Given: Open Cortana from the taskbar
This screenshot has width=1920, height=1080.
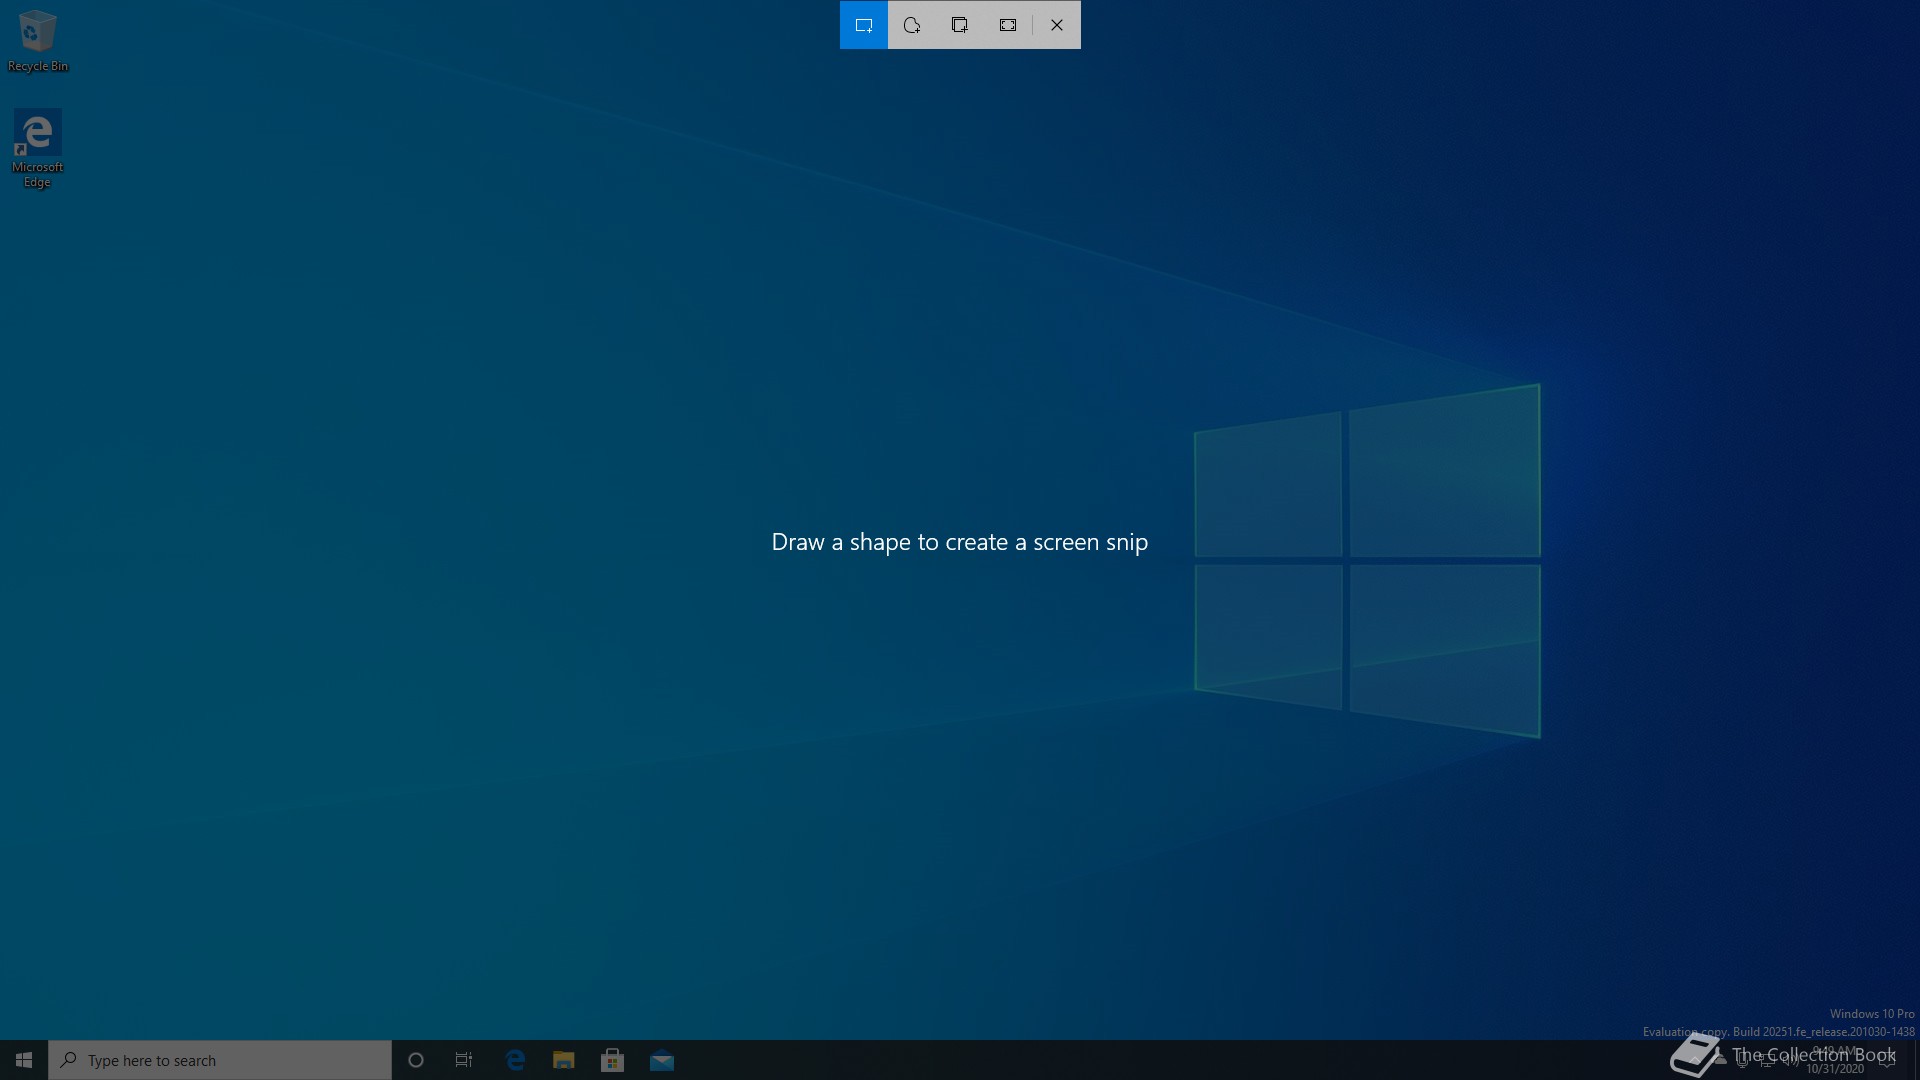Looking at the screenshot, I should coord(416,1060).
